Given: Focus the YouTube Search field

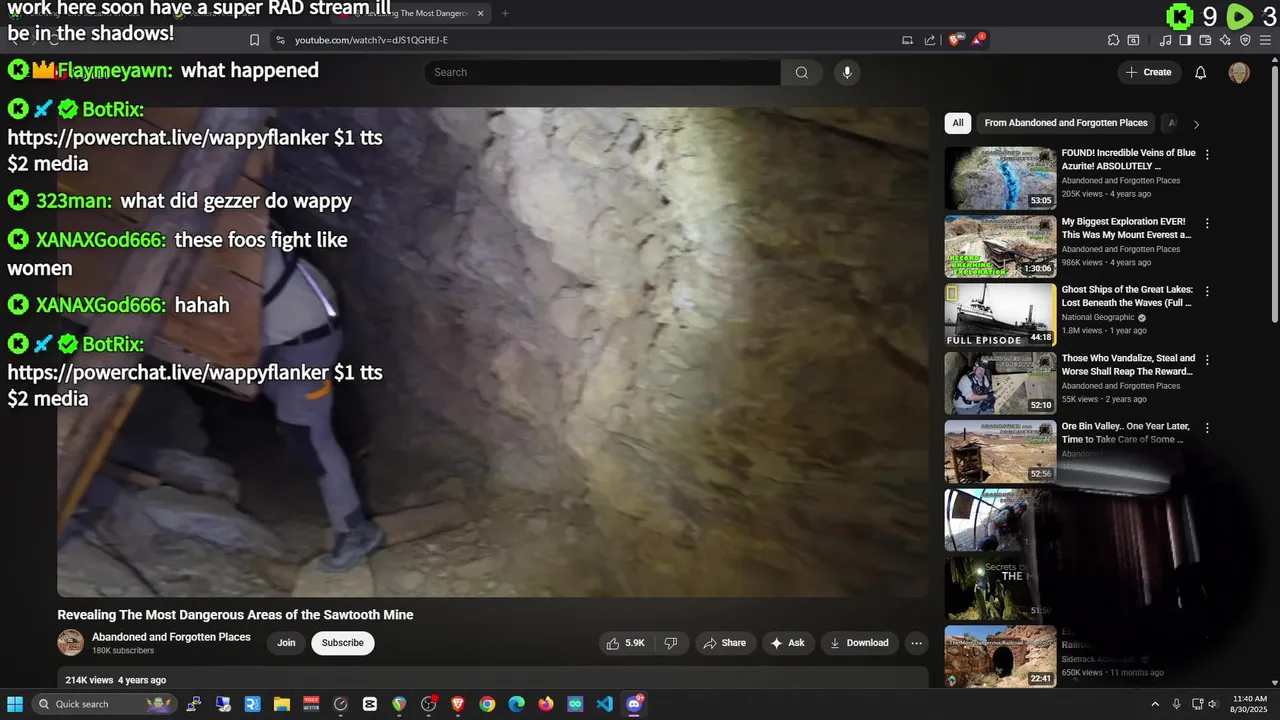Looking at the screenshot, I should pyautogui.click(x=602, y=72).
